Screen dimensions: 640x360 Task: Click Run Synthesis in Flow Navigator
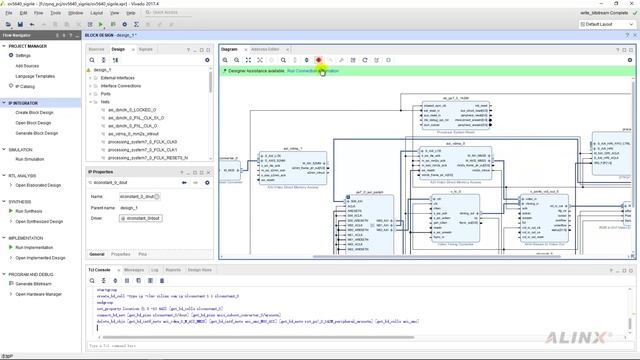(x=29, y=211)
